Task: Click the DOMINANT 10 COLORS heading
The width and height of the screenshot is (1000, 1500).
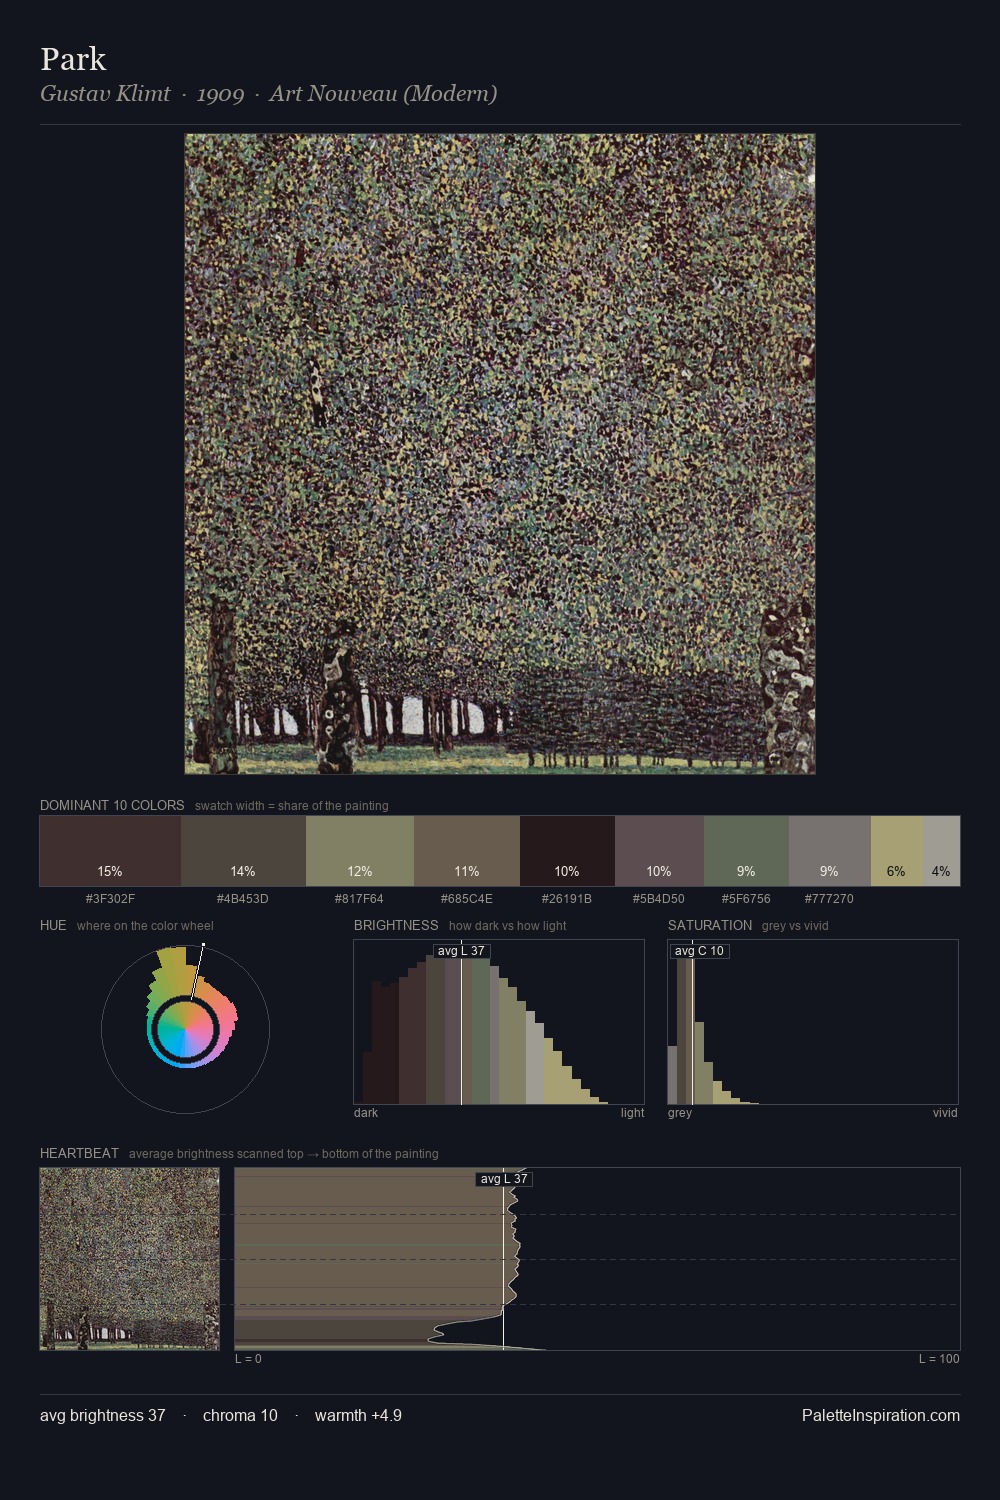Action: 112,805
